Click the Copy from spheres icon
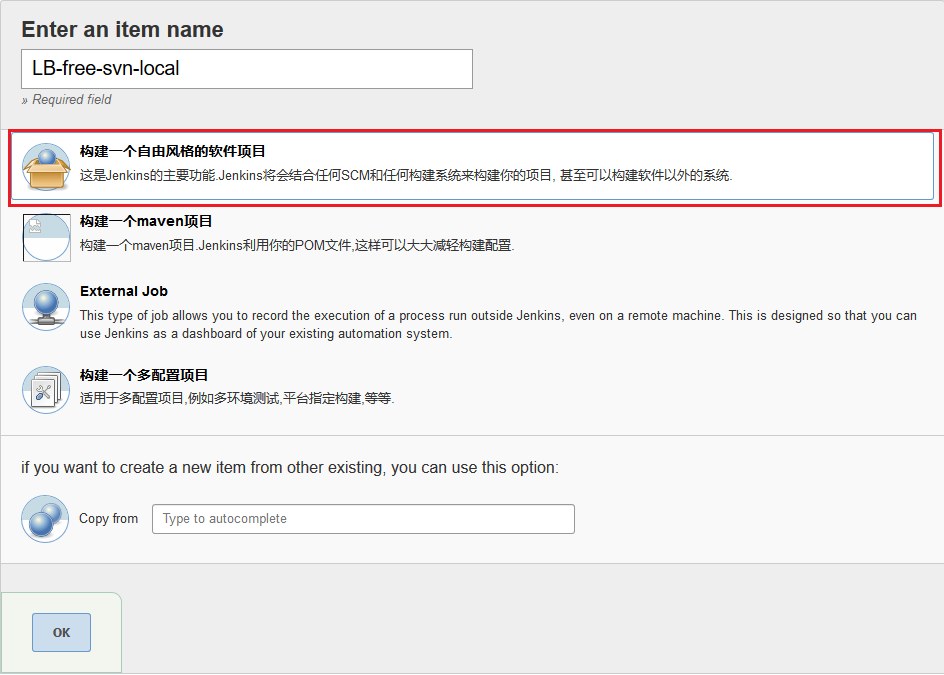This screenshot has width=944, height=675. coord(46,519)
